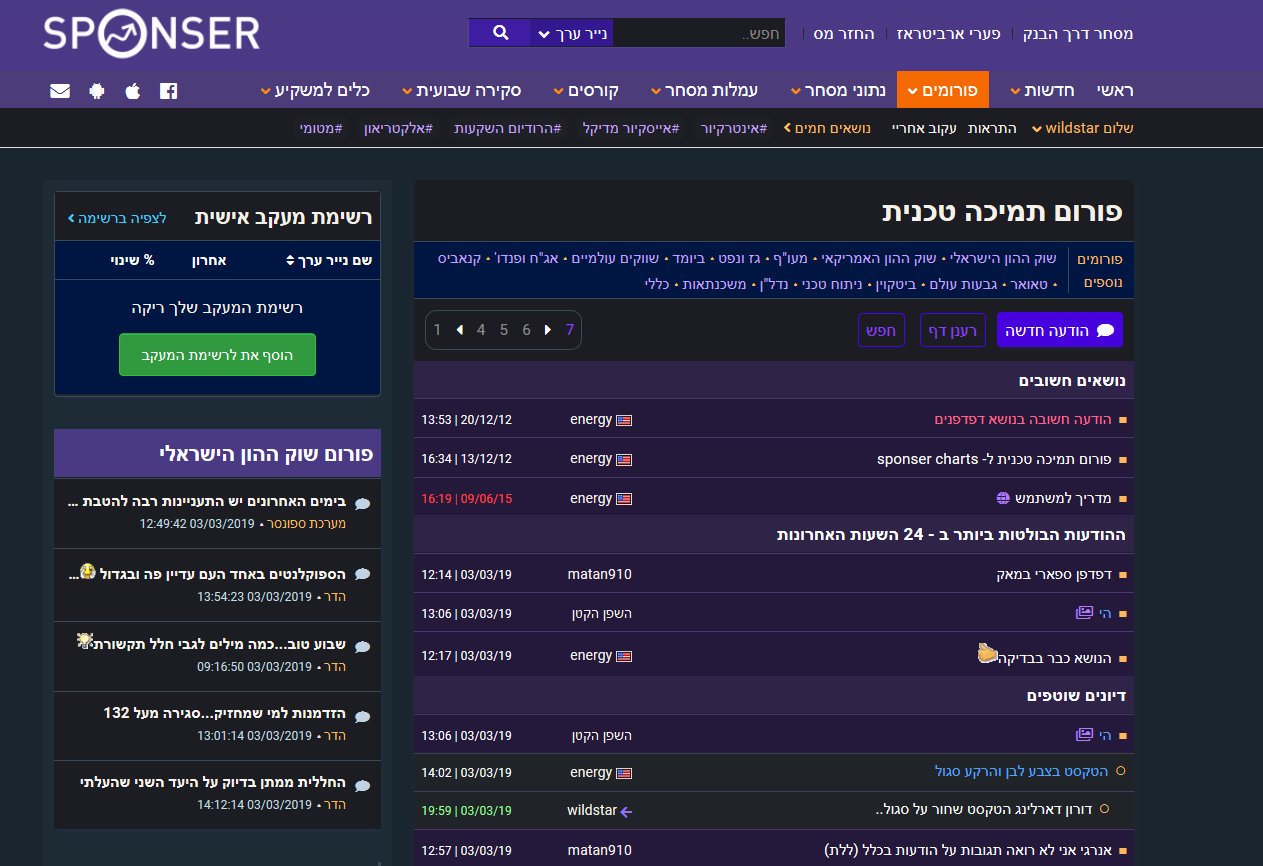Open post החללית ממתן בדיוק על היעד

(213, 783)
